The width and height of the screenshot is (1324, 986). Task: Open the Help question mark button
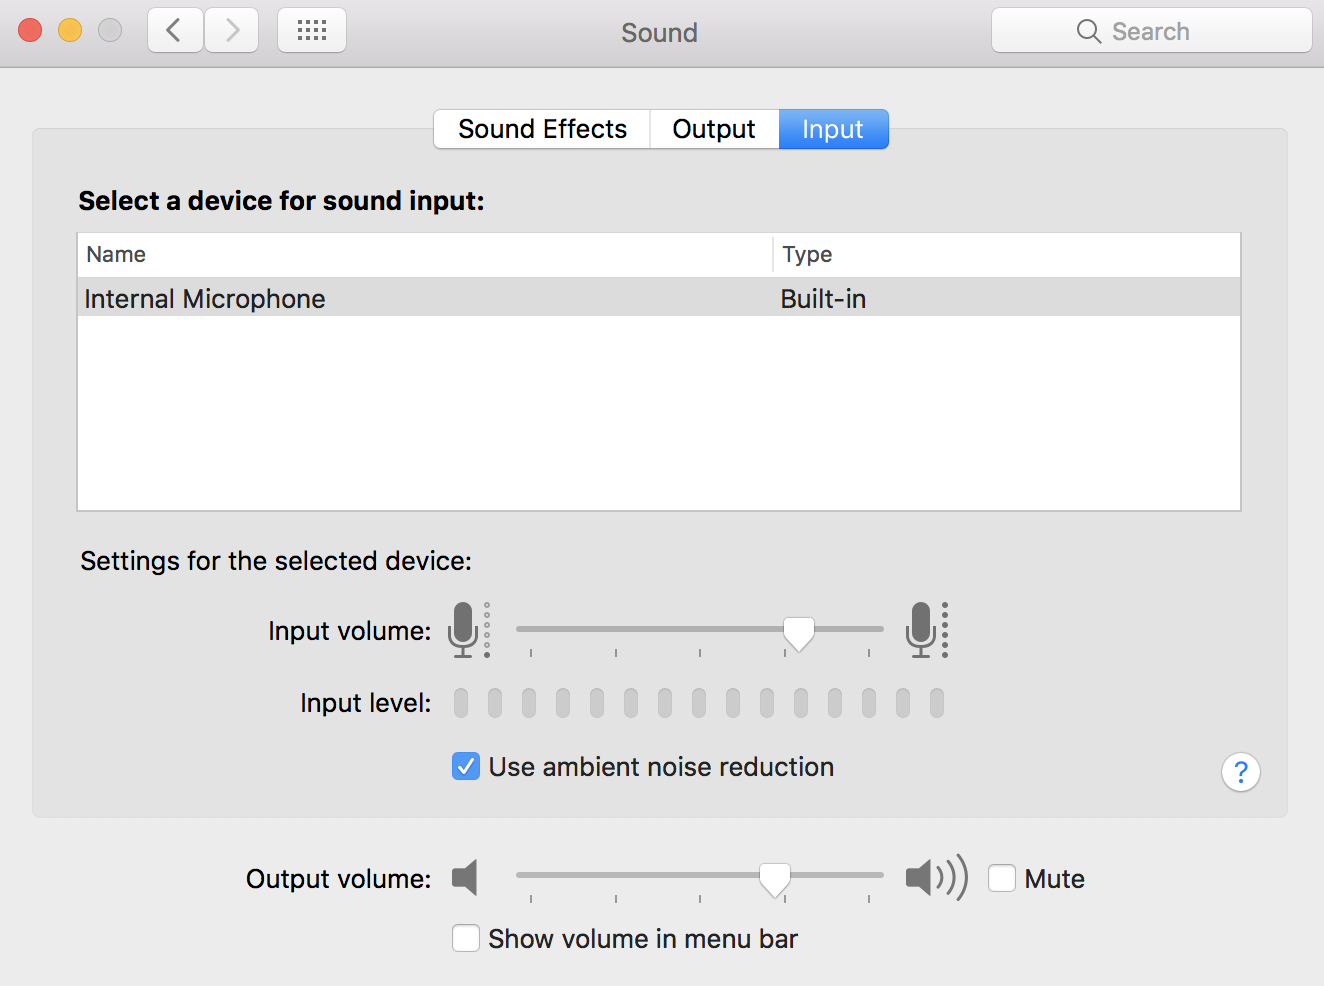(1240, 772)
